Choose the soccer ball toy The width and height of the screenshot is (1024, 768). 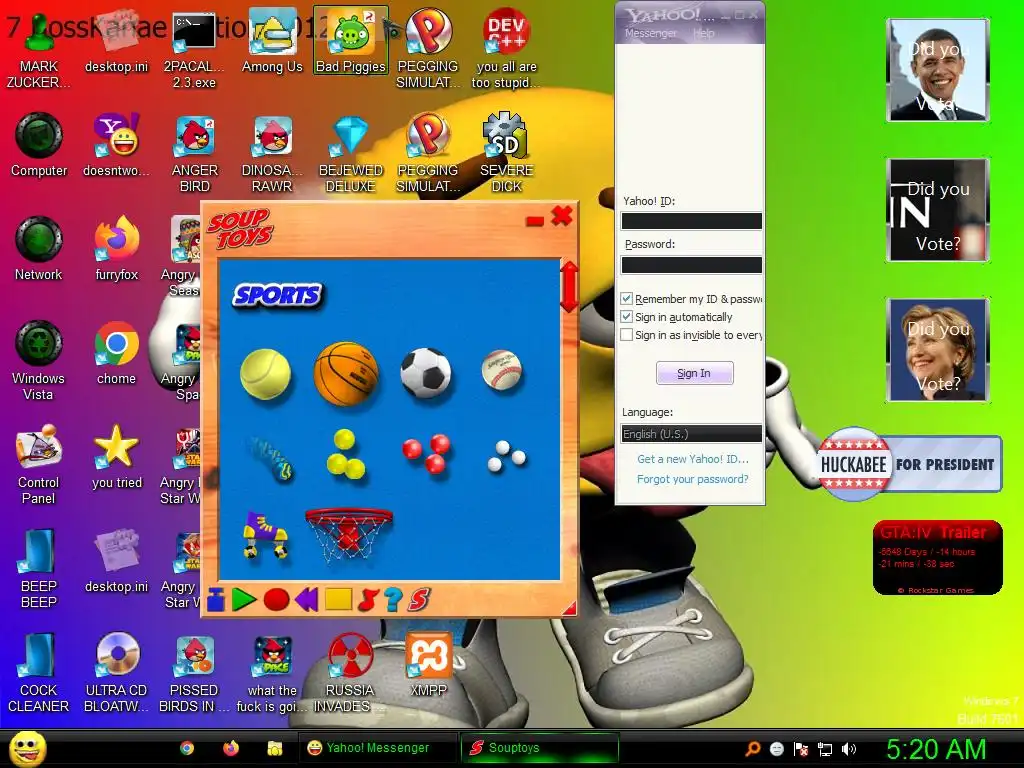pyautogui.click(x=426, y=373)
